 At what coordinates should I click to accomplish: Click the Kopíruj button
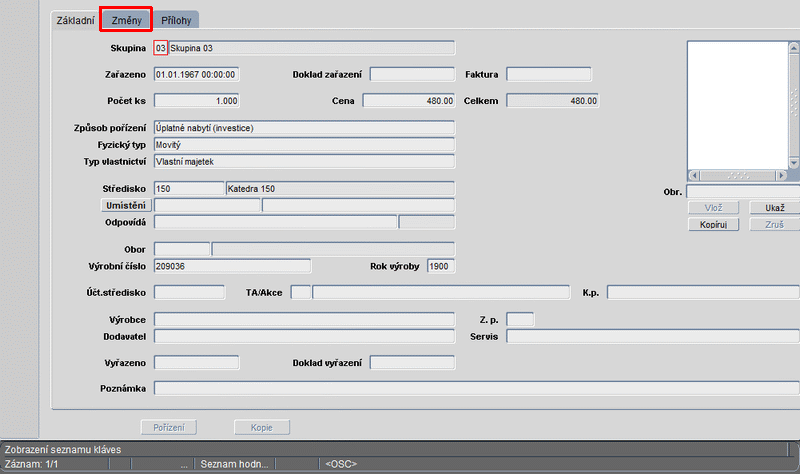(713, 225)
